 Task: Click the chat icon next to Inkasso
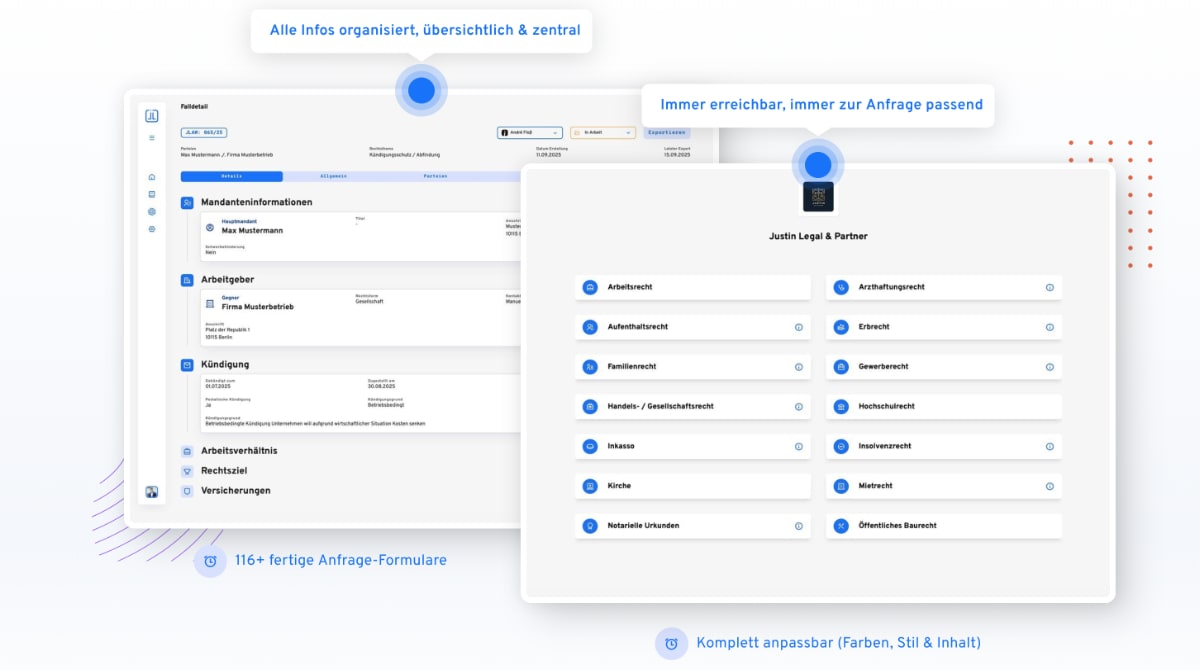[x=589, y=446]
